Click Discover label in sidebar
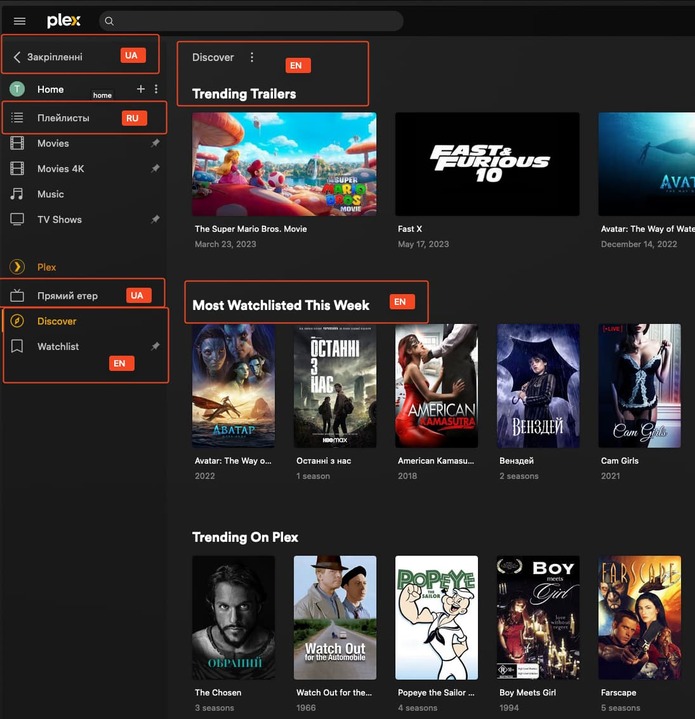 [x=57, y=321]
